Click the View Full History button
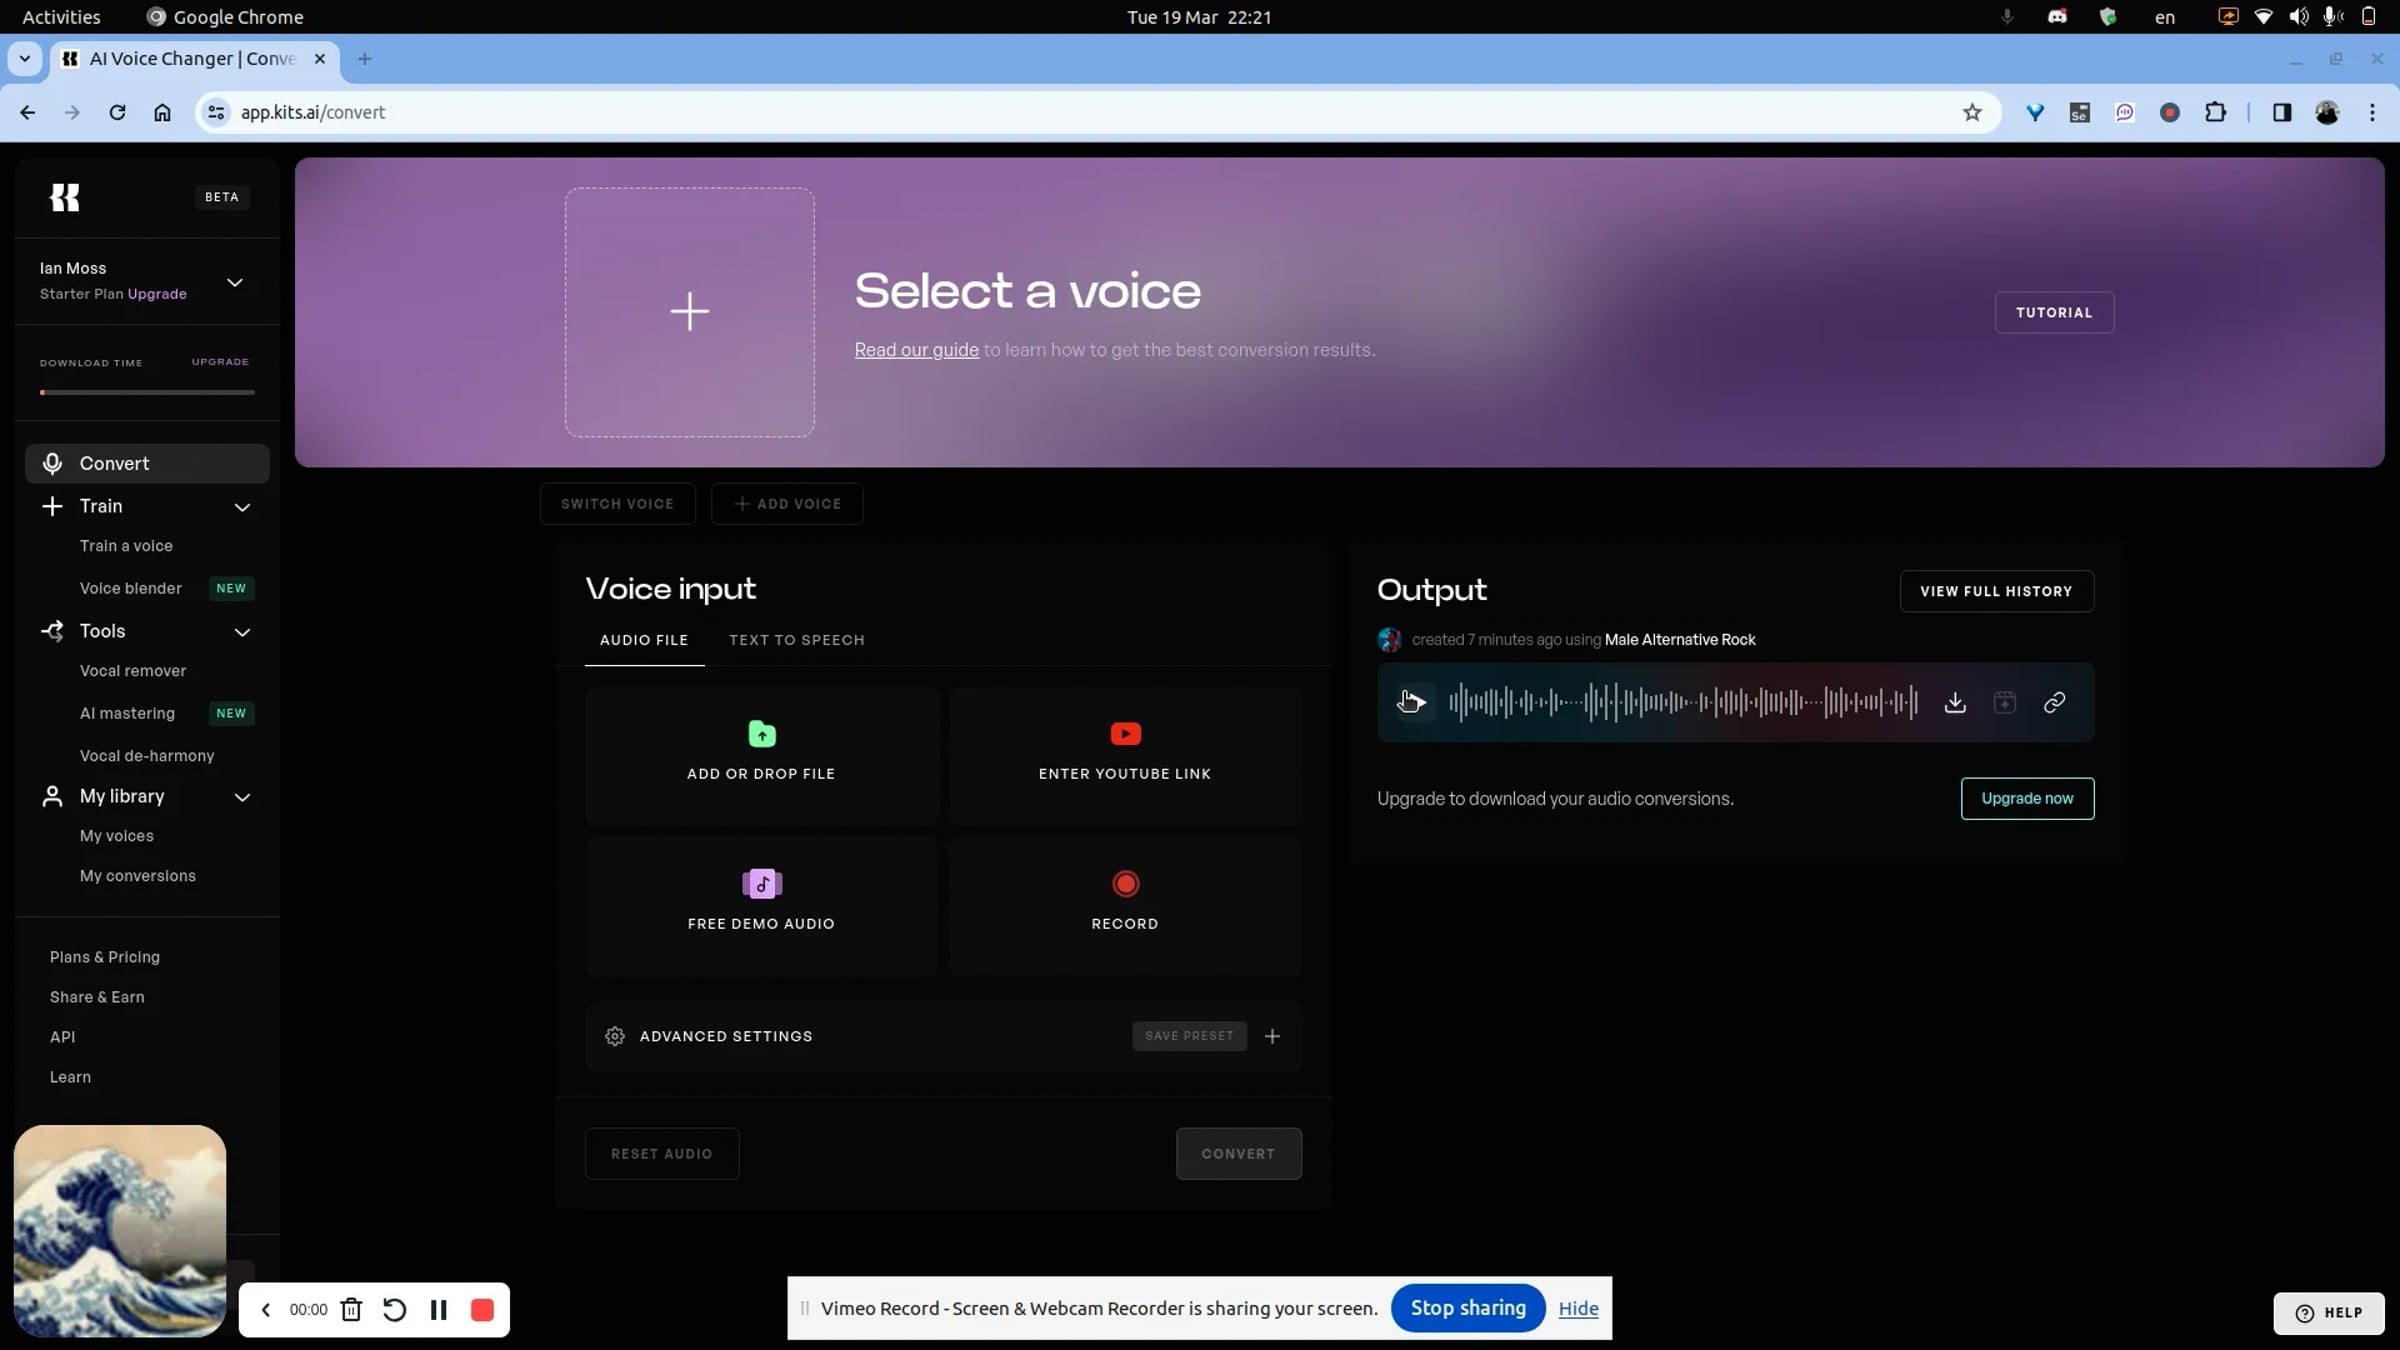The width and height of the screenshot is (2400, 1350). 1996,591
